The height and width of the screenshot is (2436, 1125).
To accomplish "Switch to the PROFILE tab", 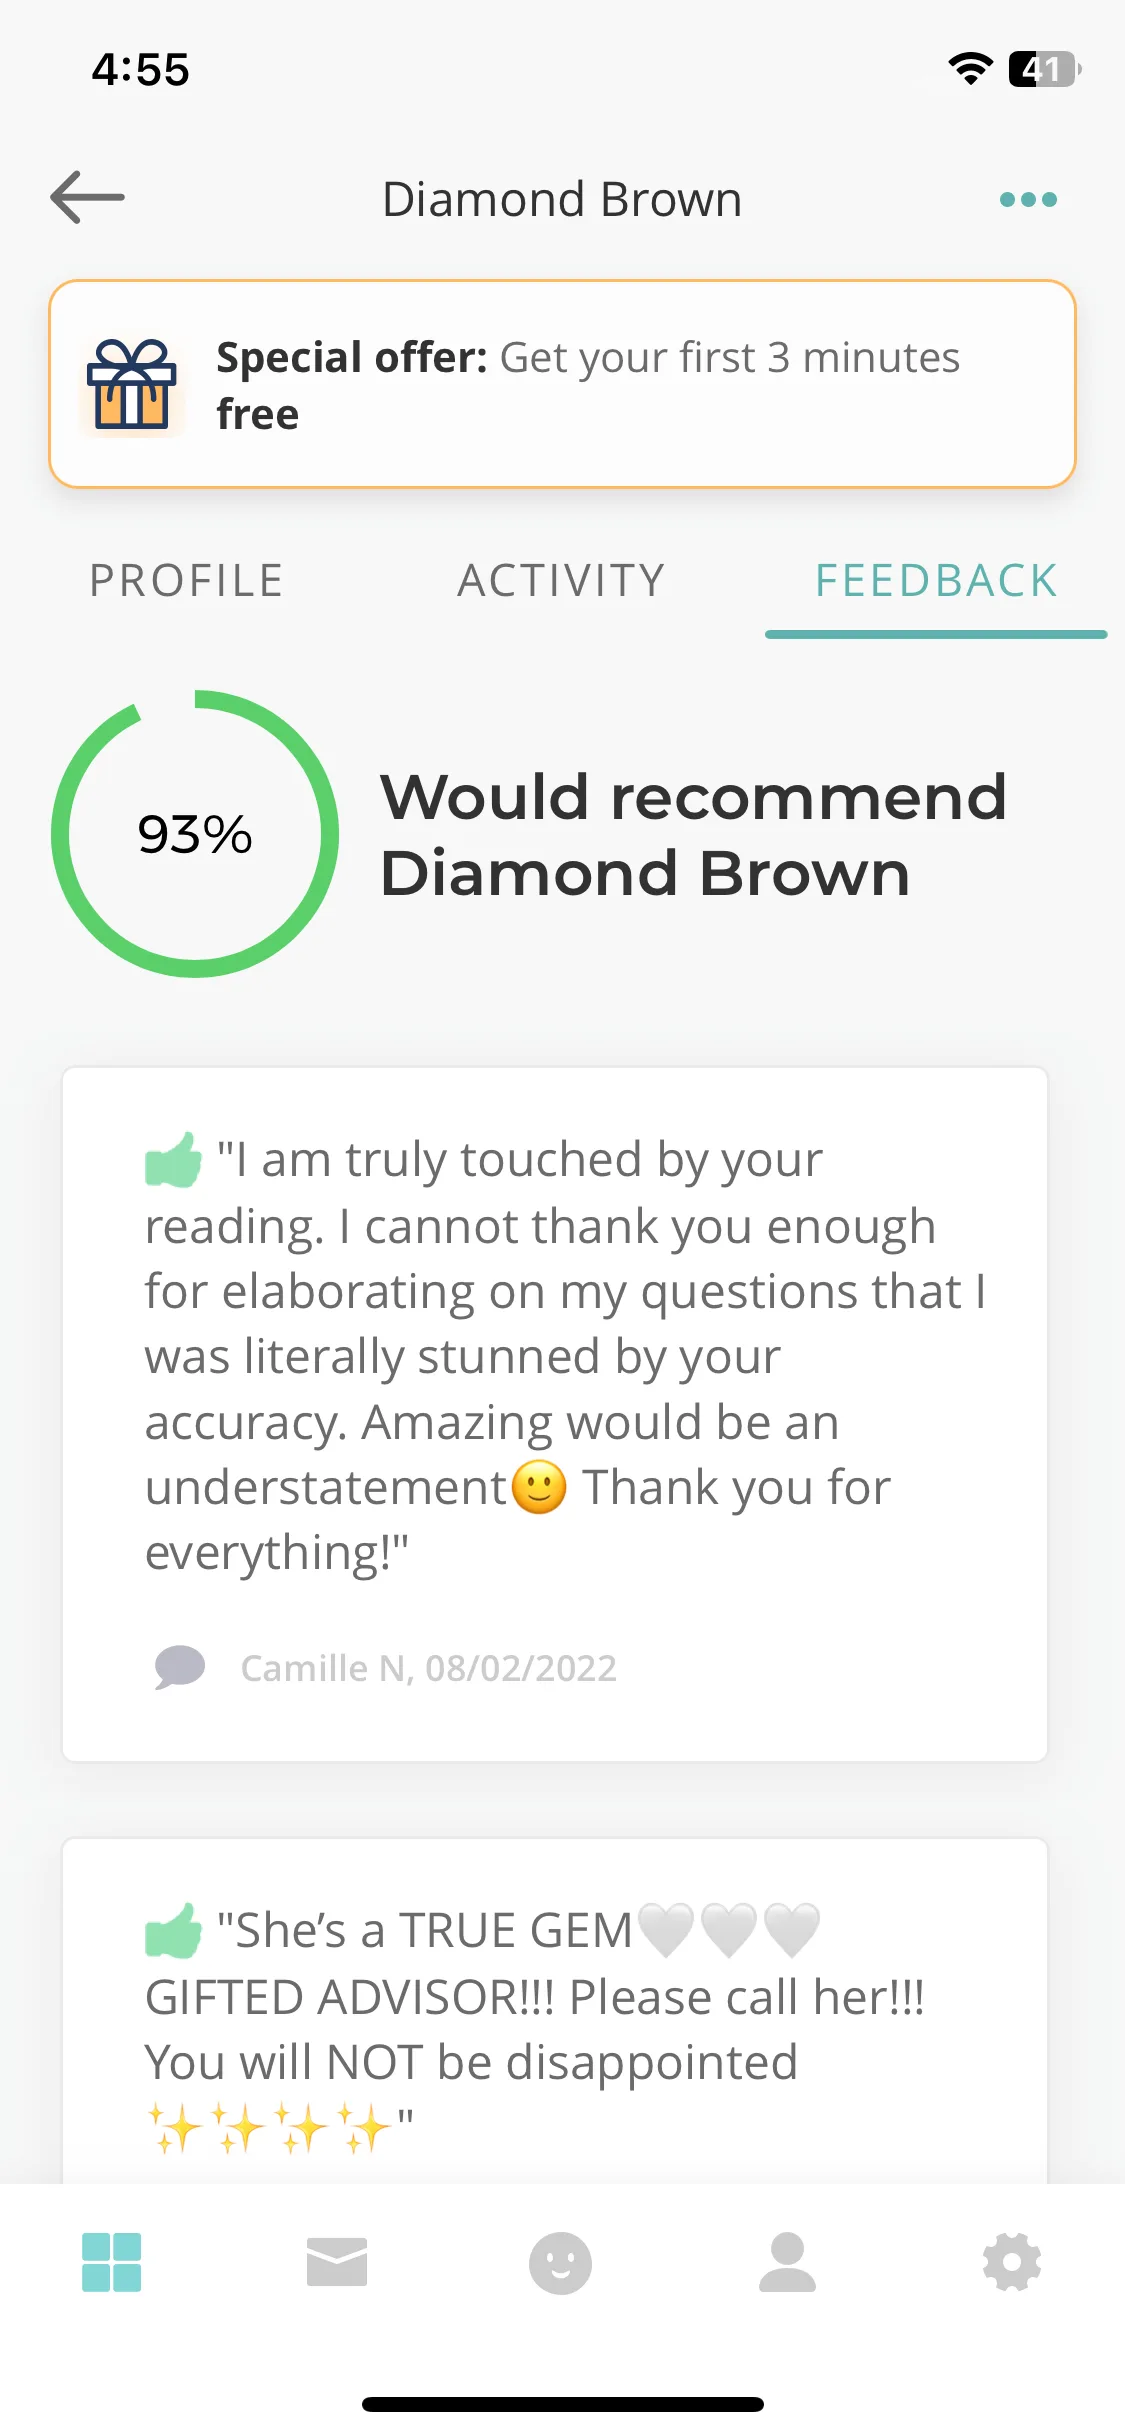I will [x=187, y=581].
